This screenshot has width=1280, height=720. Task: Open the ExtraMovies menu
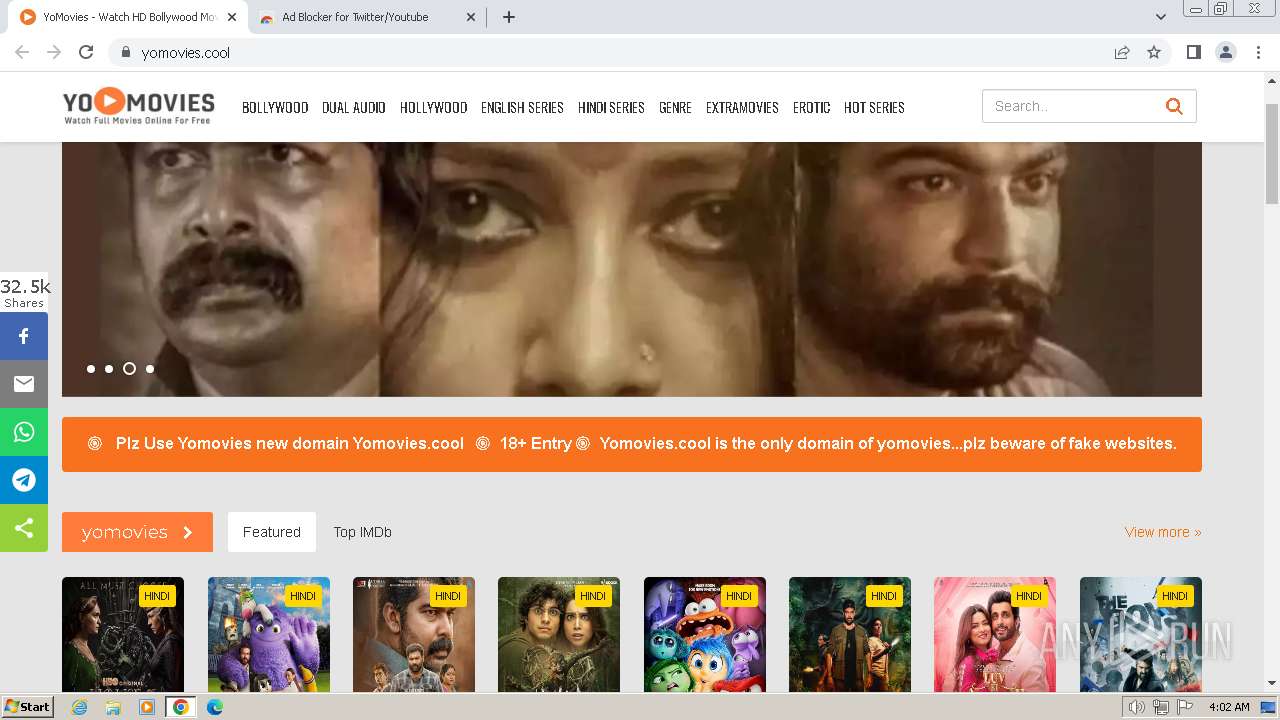(x=742, y=107)
